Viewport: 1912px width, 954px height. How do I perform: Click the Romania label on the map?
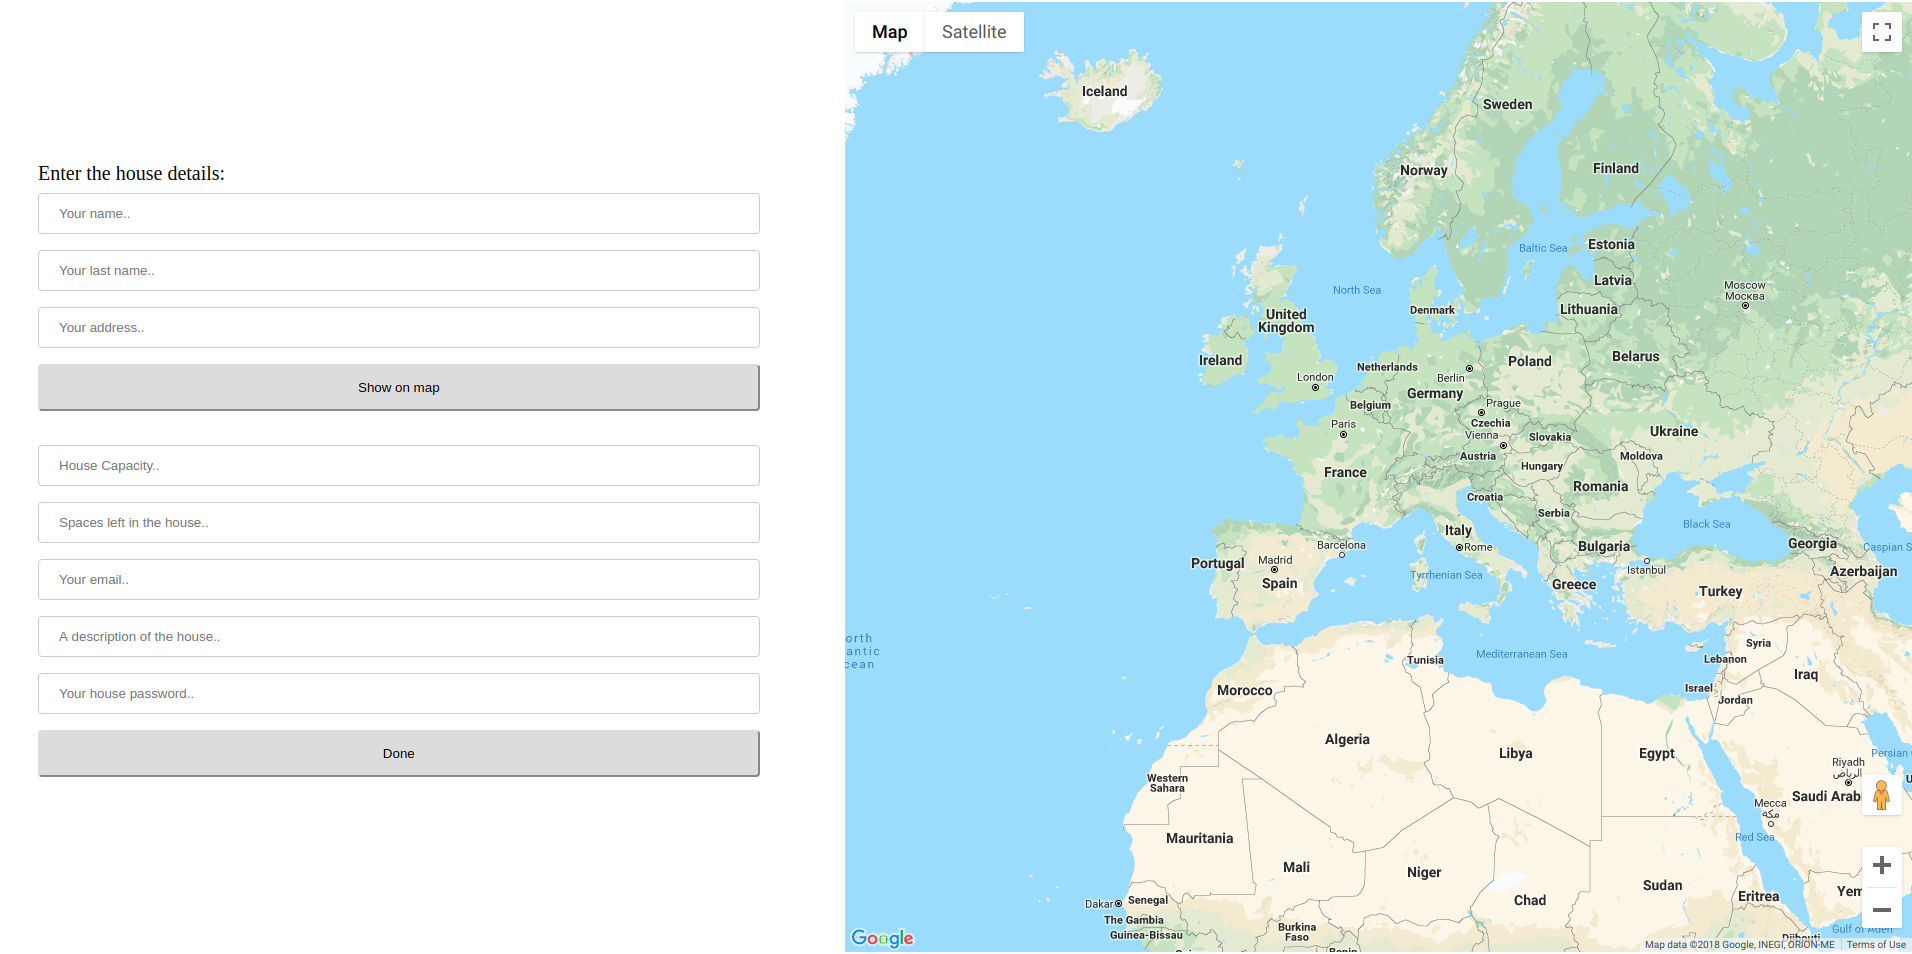tap(1600, 486)
